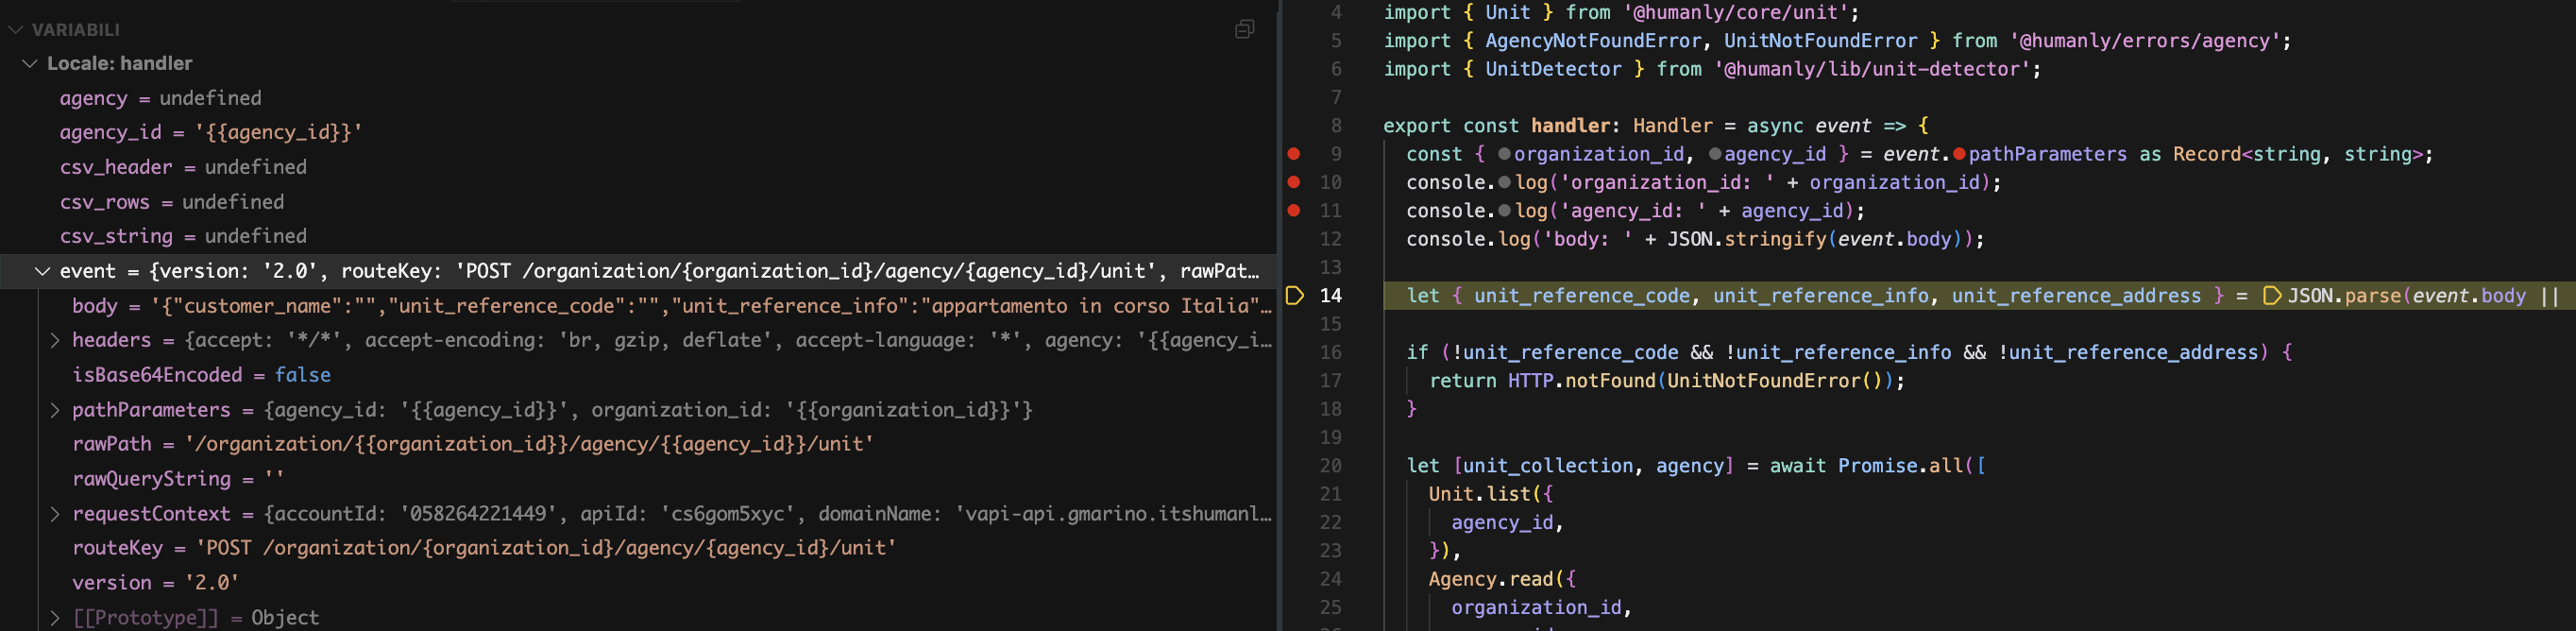The width and height of the screenshot is (2576, 631).
Task: Collapse the event variable
Action: click(x=42, y=271)
